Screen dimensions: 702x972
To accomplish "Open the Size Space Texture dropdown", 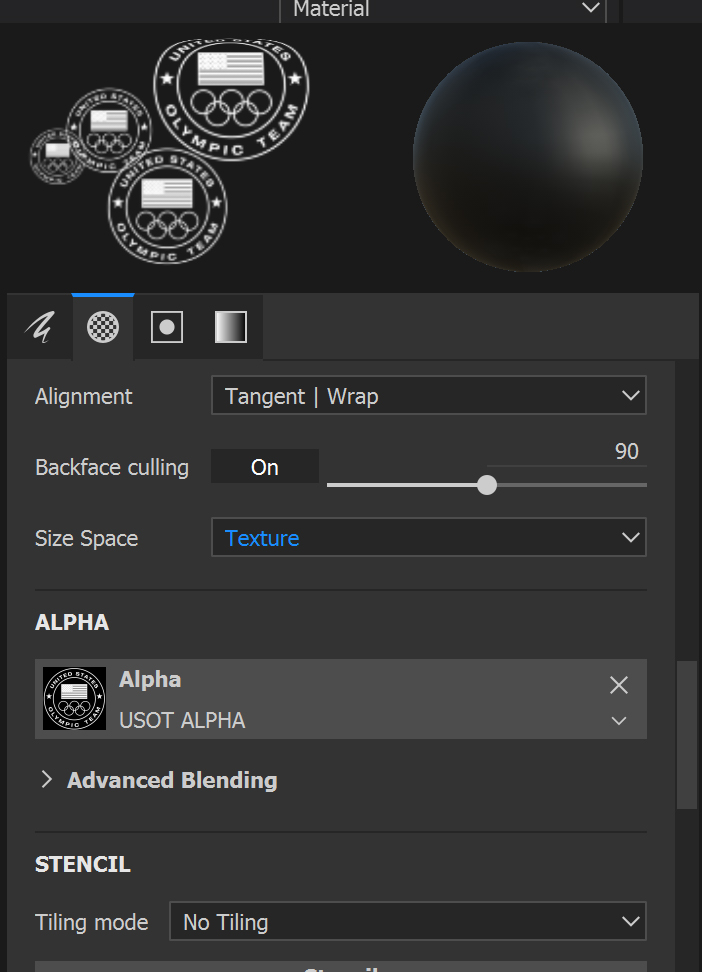I will (429, 537).
